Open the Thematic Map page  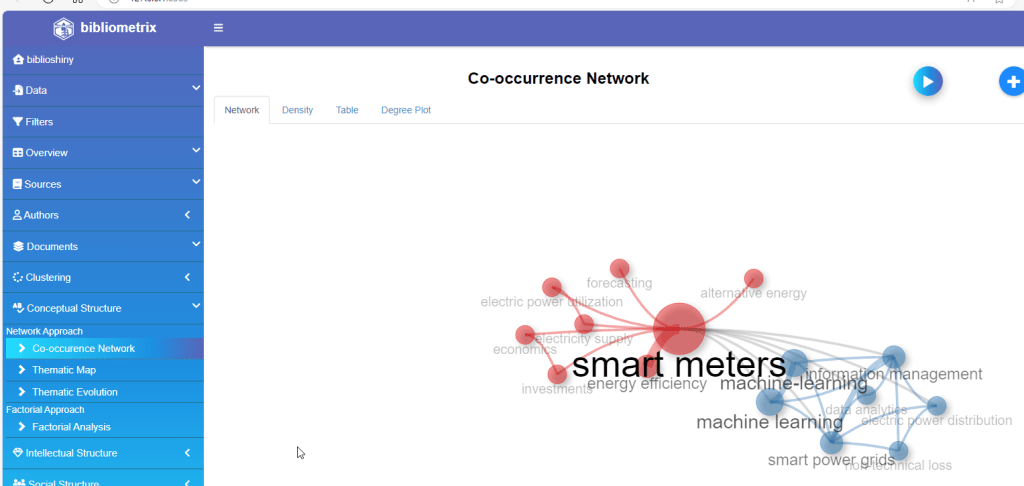pyautogui.click(x=64, y=370)
